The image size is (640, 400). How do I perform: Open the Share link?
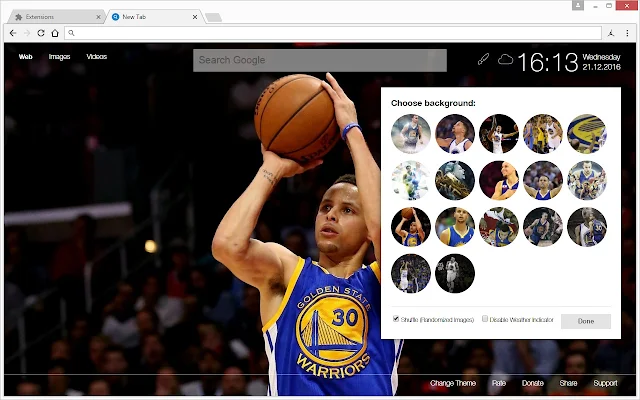click(x=568, y=383)
